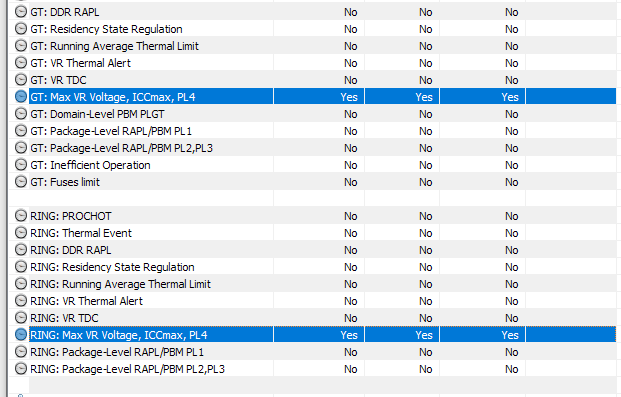Click the icon for GT: Package-Level RAPL/PBM PL1
Screen dimensions: 621x397
click(x=21, y=131)
